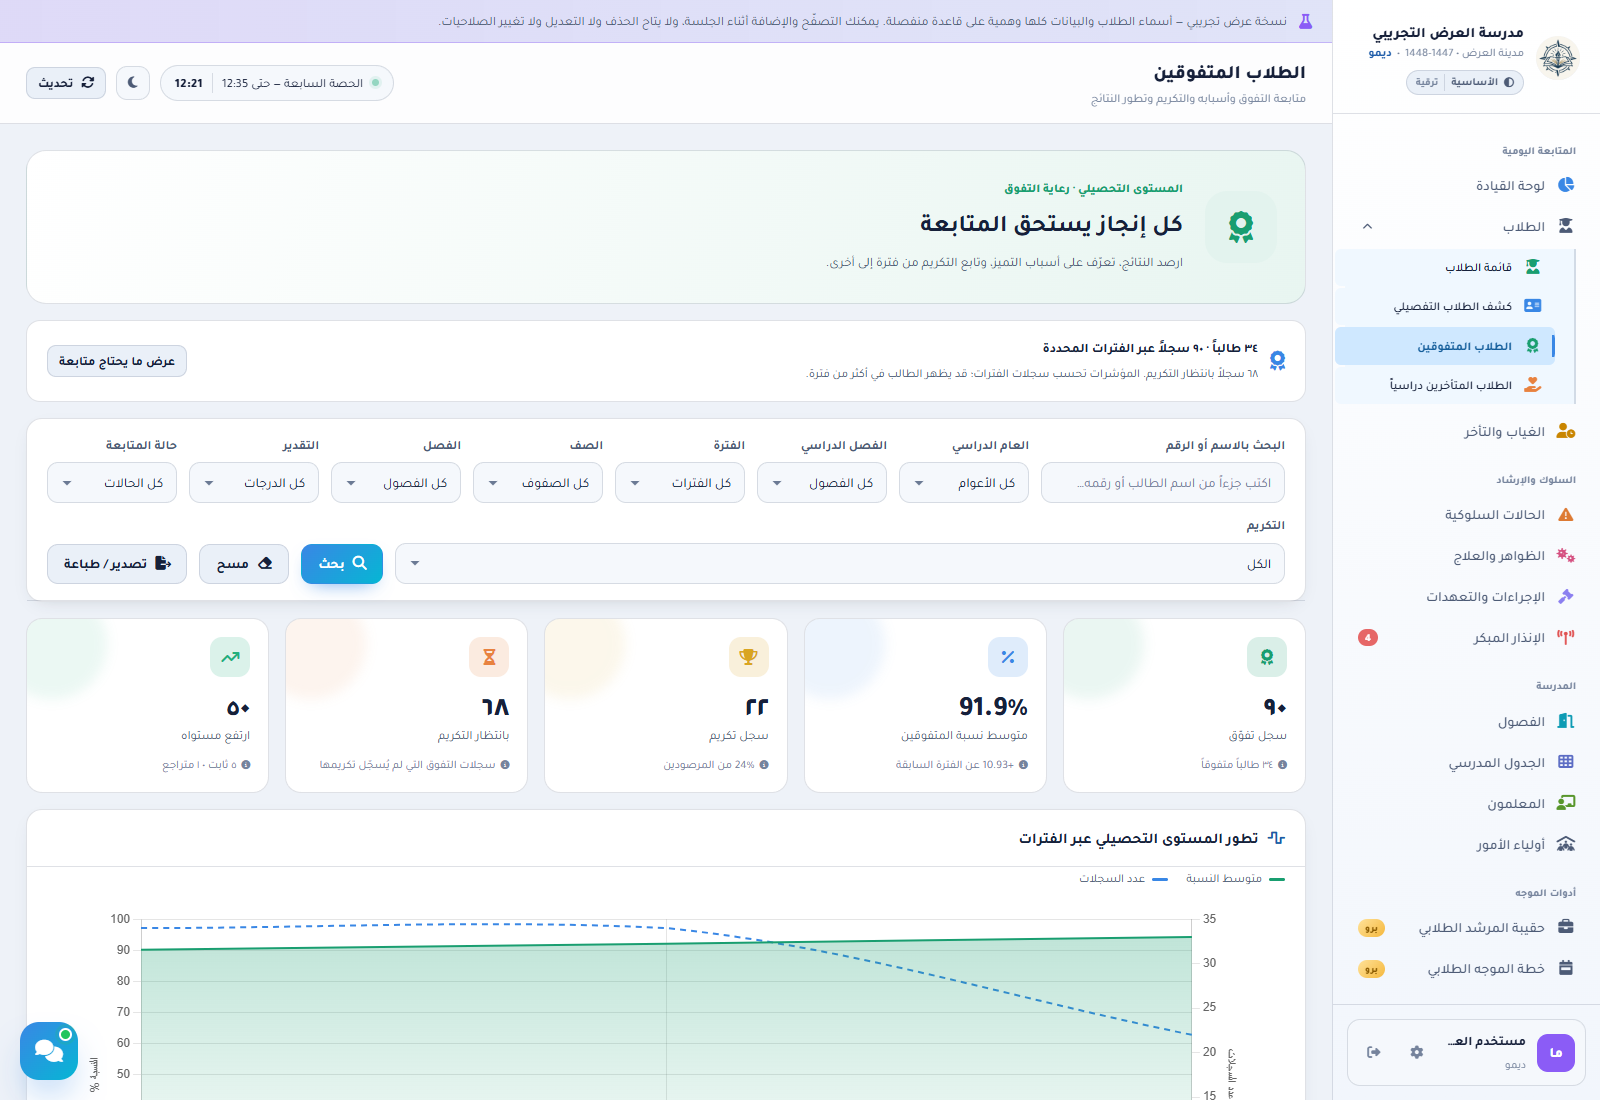
Task: Click الإنذار المبكر signal icon
Action: pyautogui.click(x=1566, y=638)
